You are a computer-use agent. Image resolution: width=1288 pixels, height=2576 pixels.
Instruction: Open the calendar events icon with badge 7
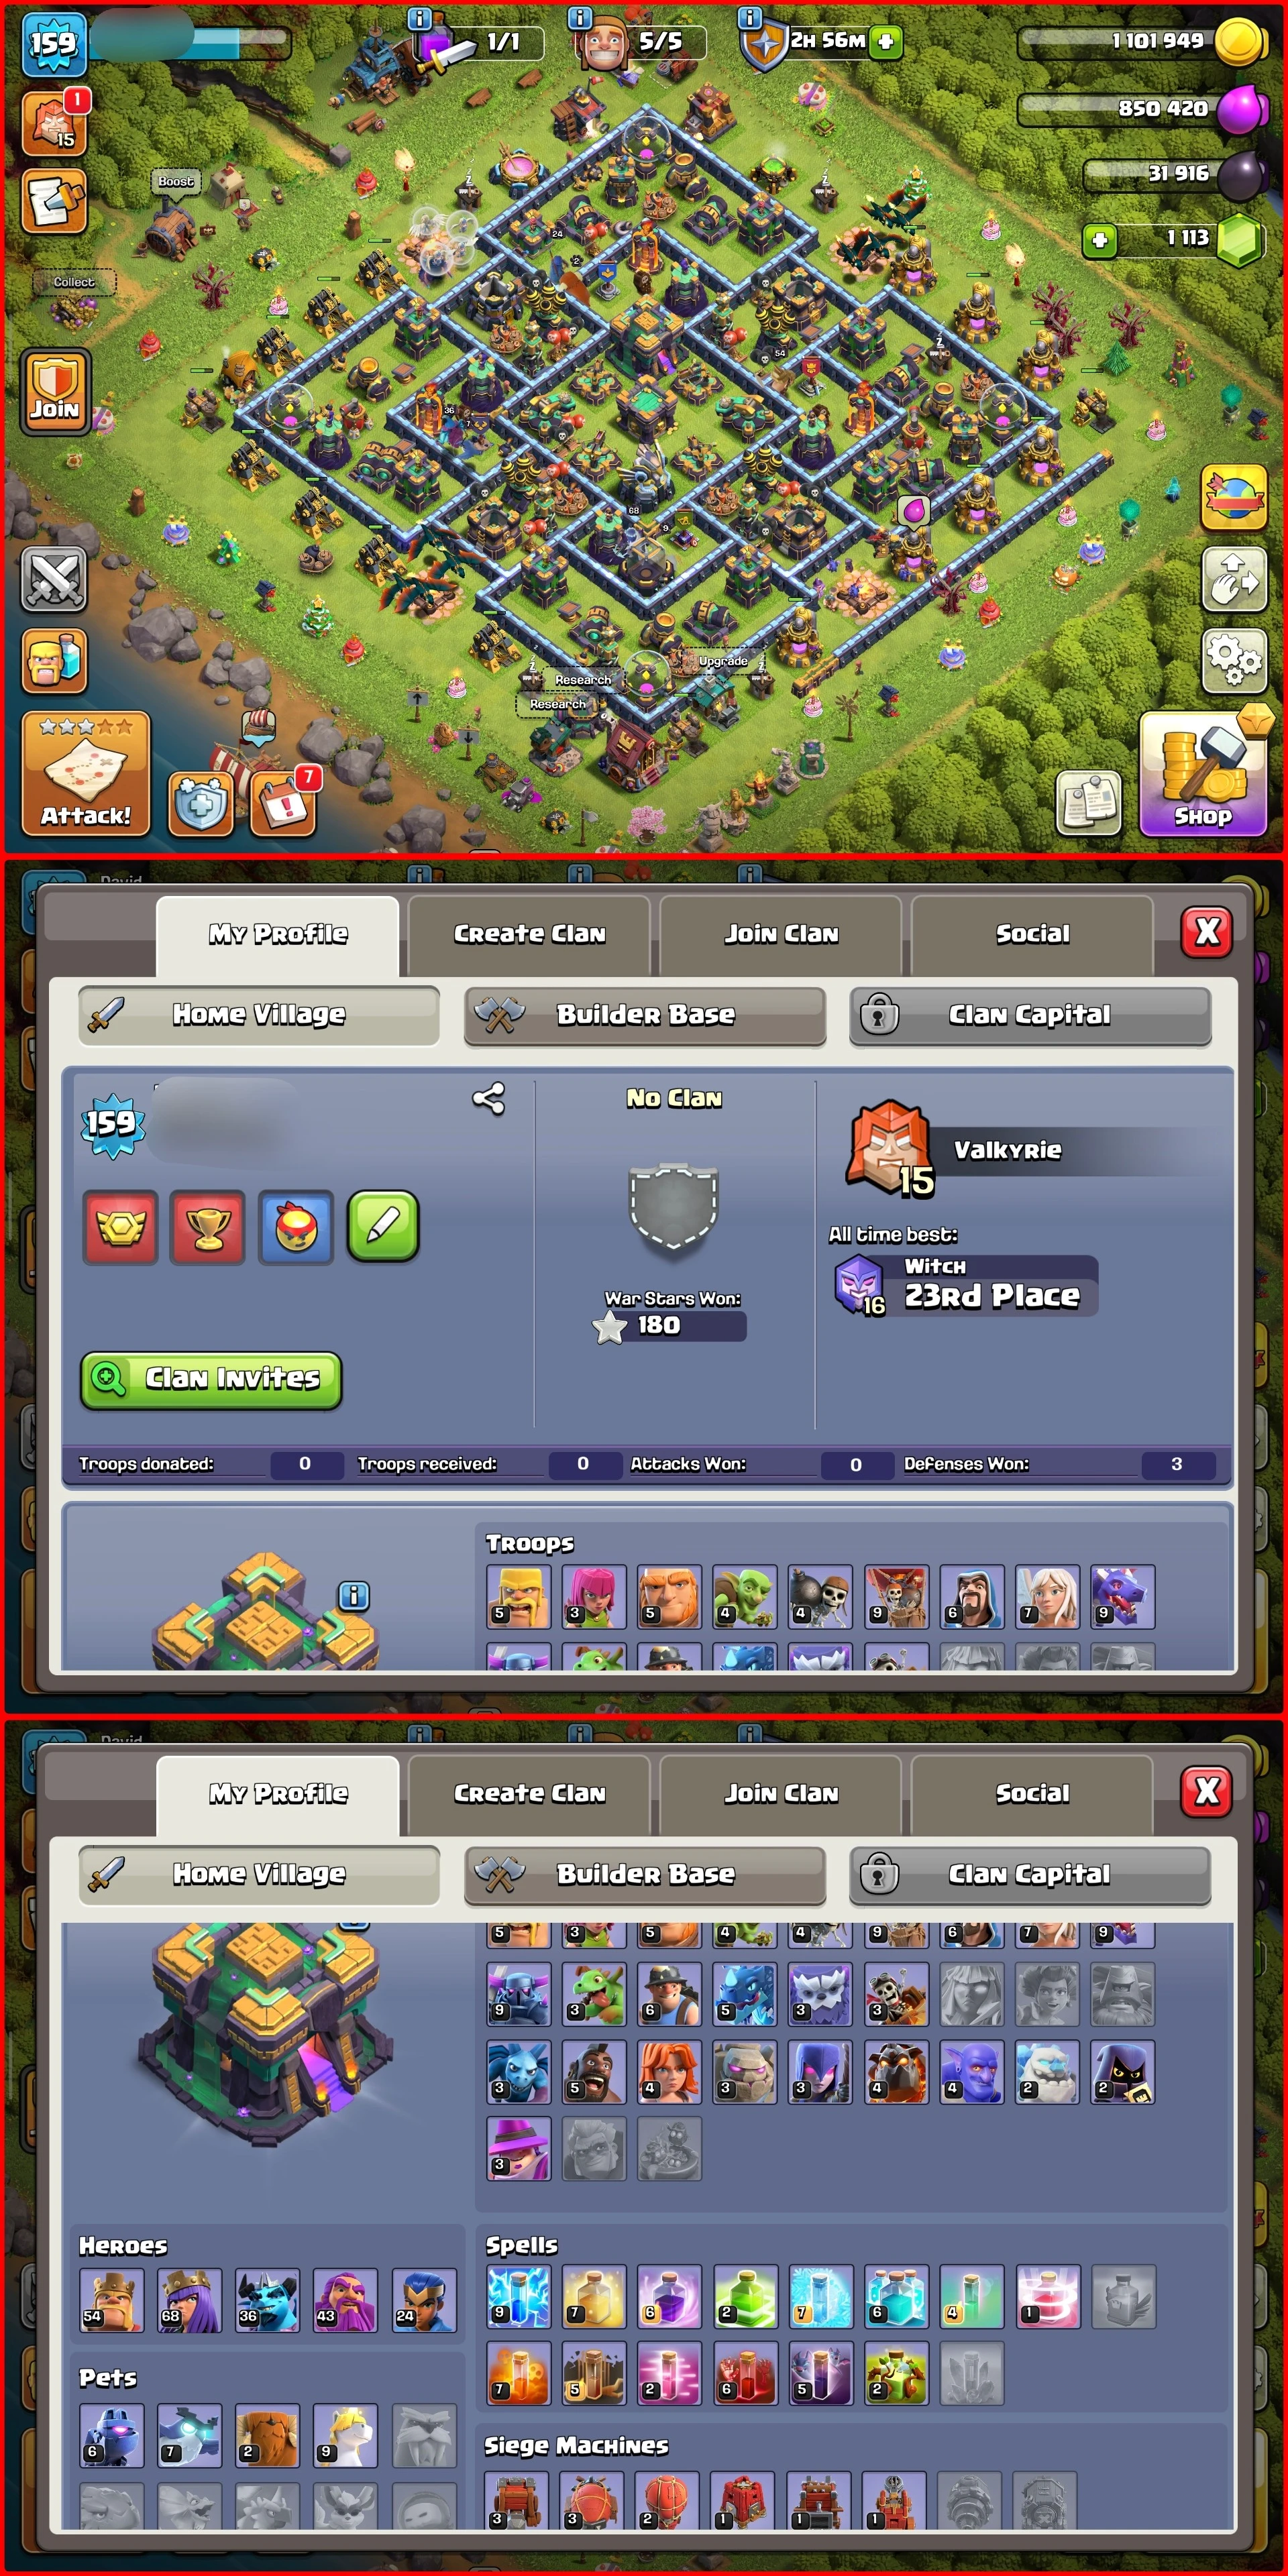[x=284, y=802]
